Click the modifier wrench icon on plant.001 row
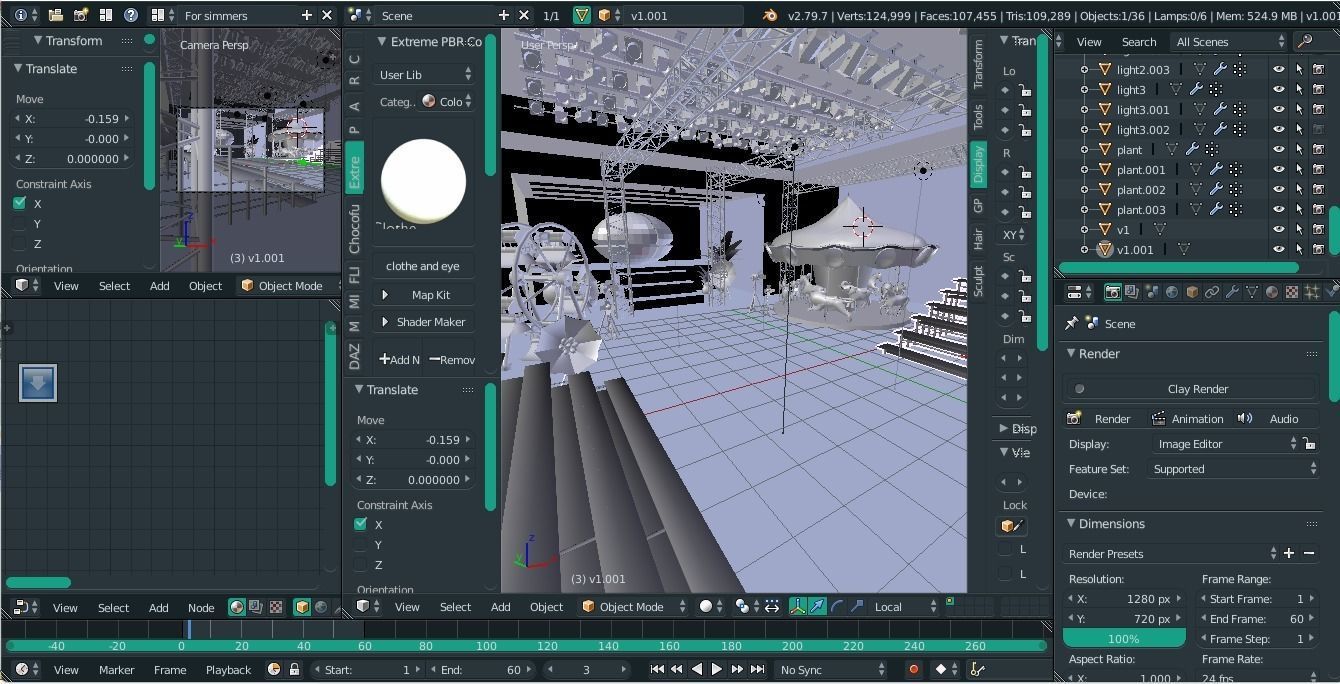Image resolution: width=1340 pixels, height=684 pixels. tap(1216, 170)
